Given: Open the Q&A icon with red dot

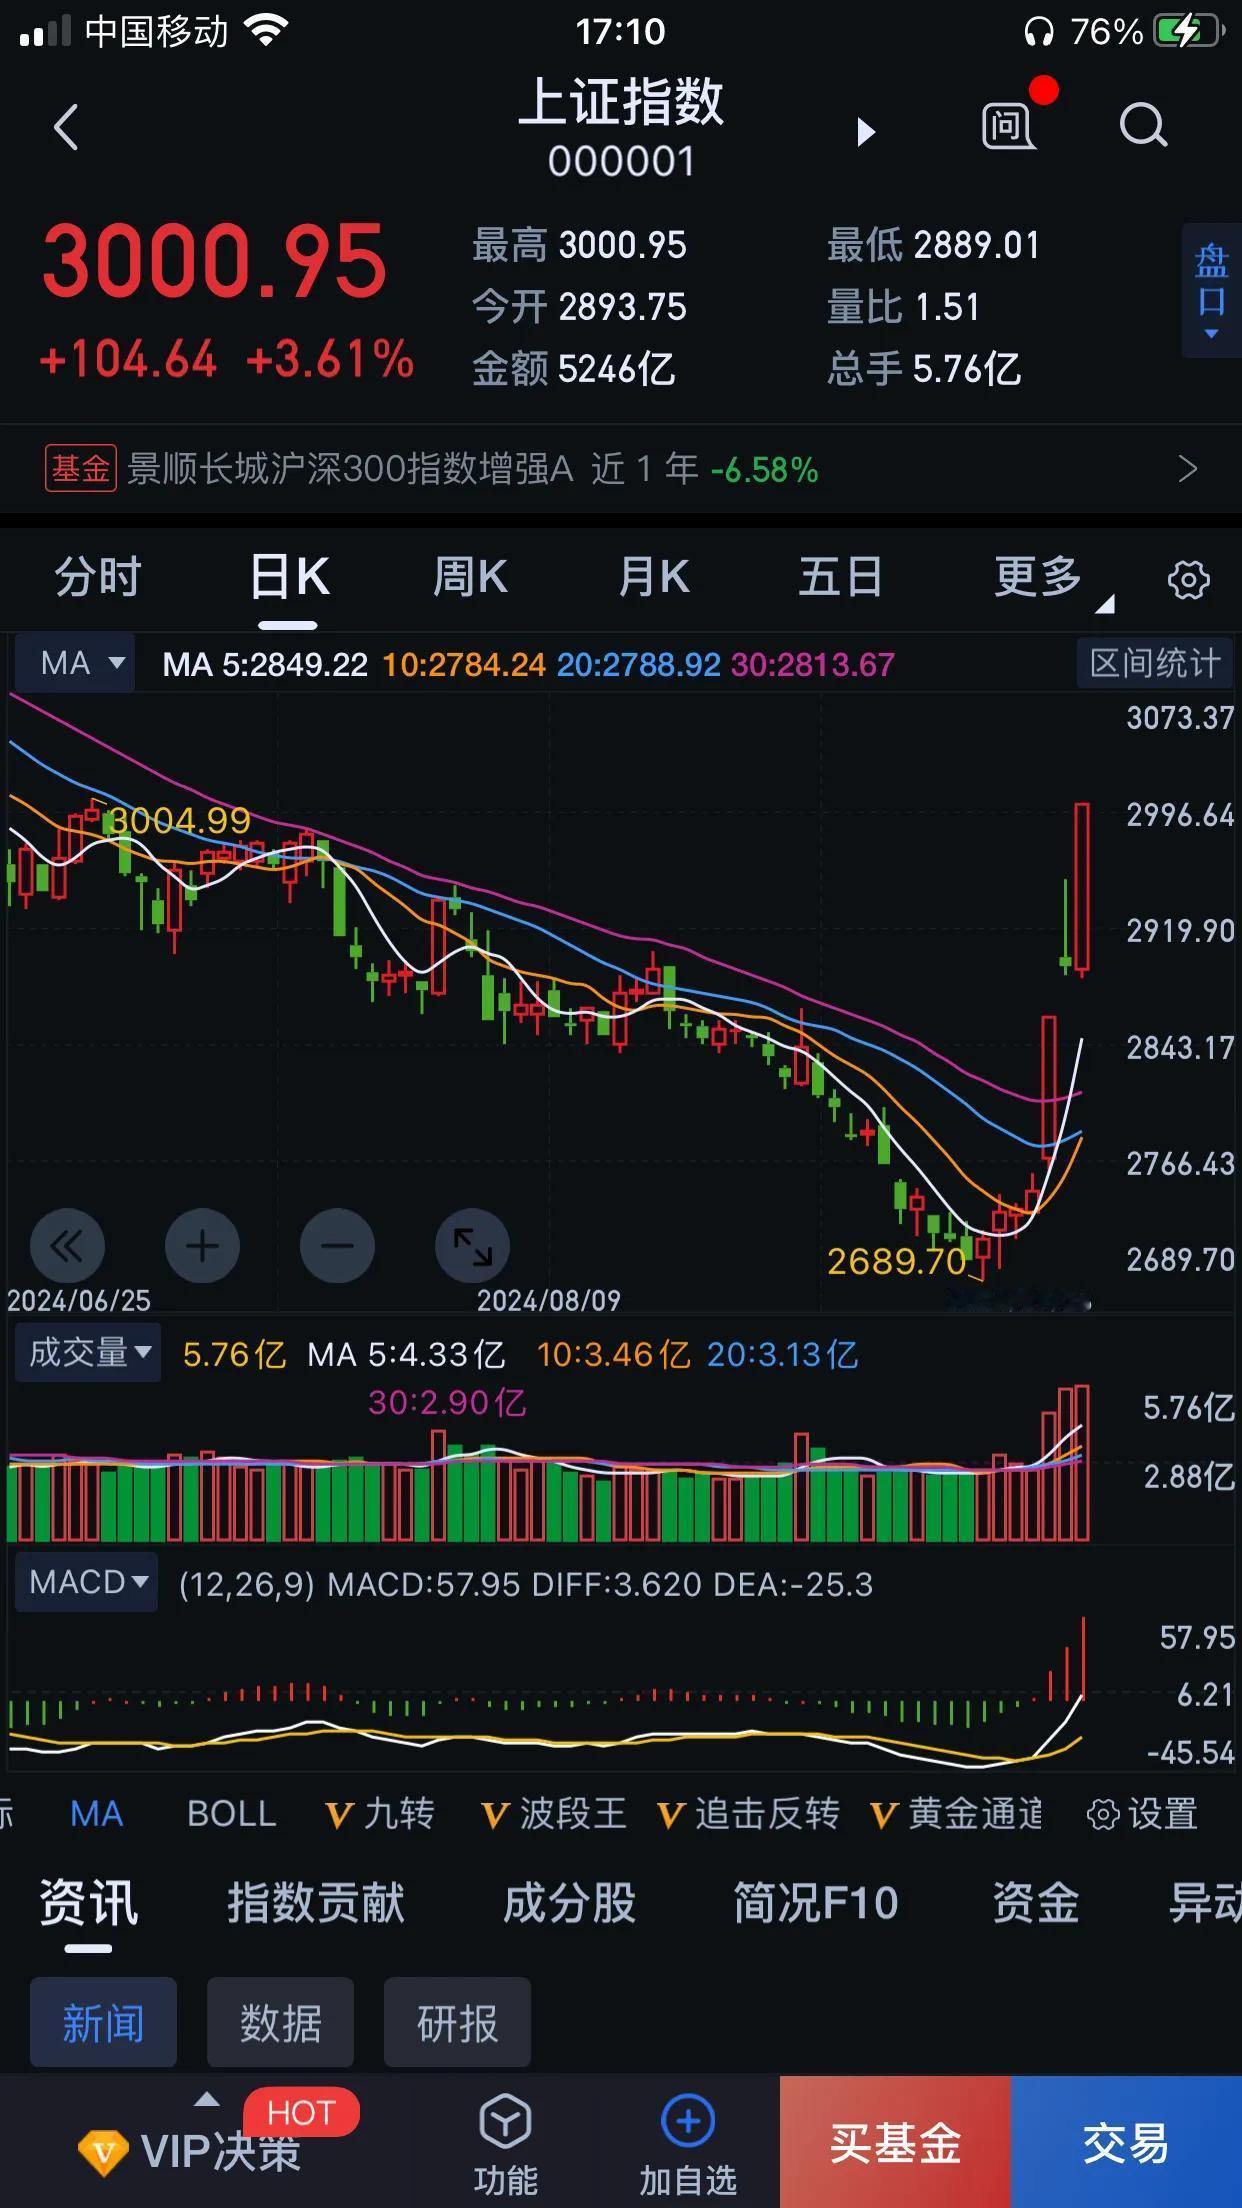Looking at the screenshot, I should pos(1008,126).
